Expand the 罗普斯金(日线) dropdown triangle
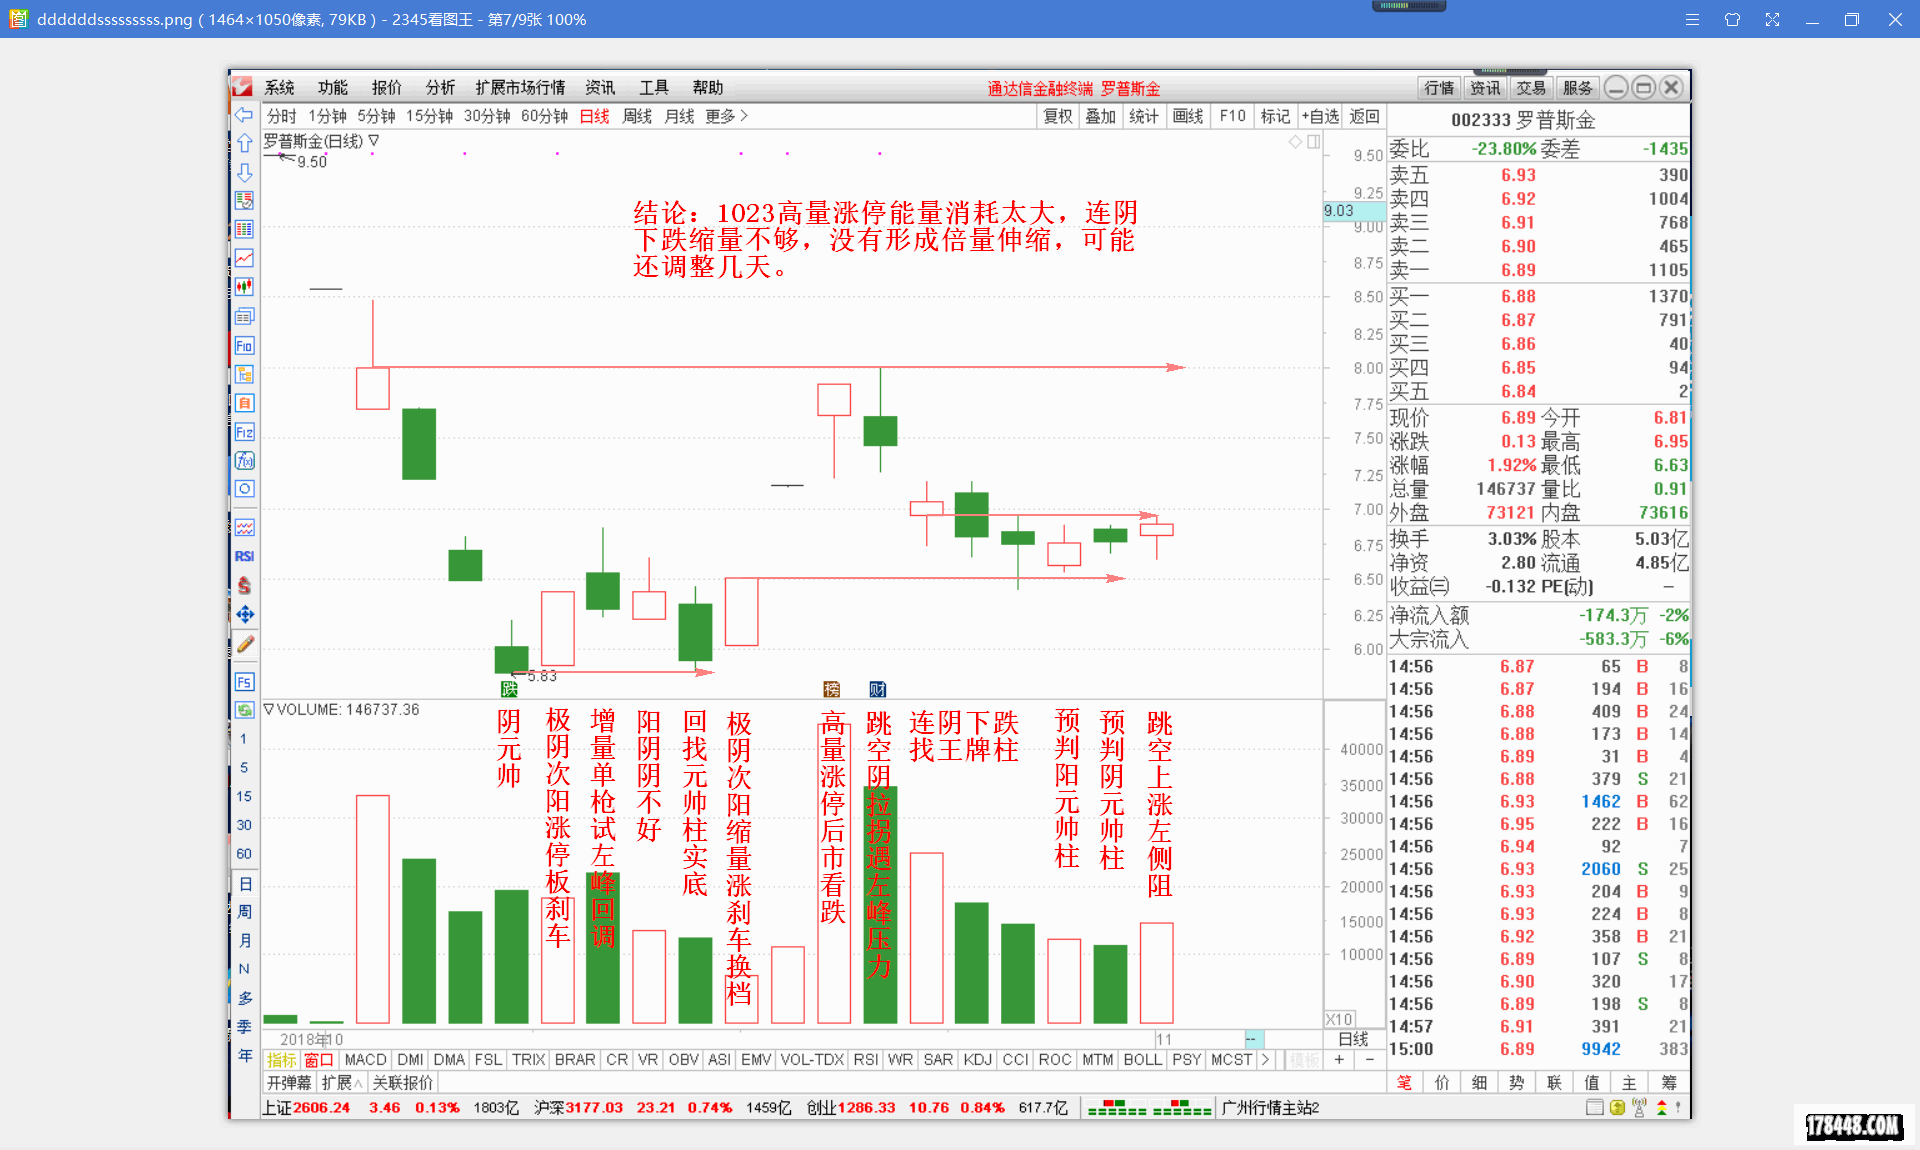 pyautogui.click(x=374, y=141)
